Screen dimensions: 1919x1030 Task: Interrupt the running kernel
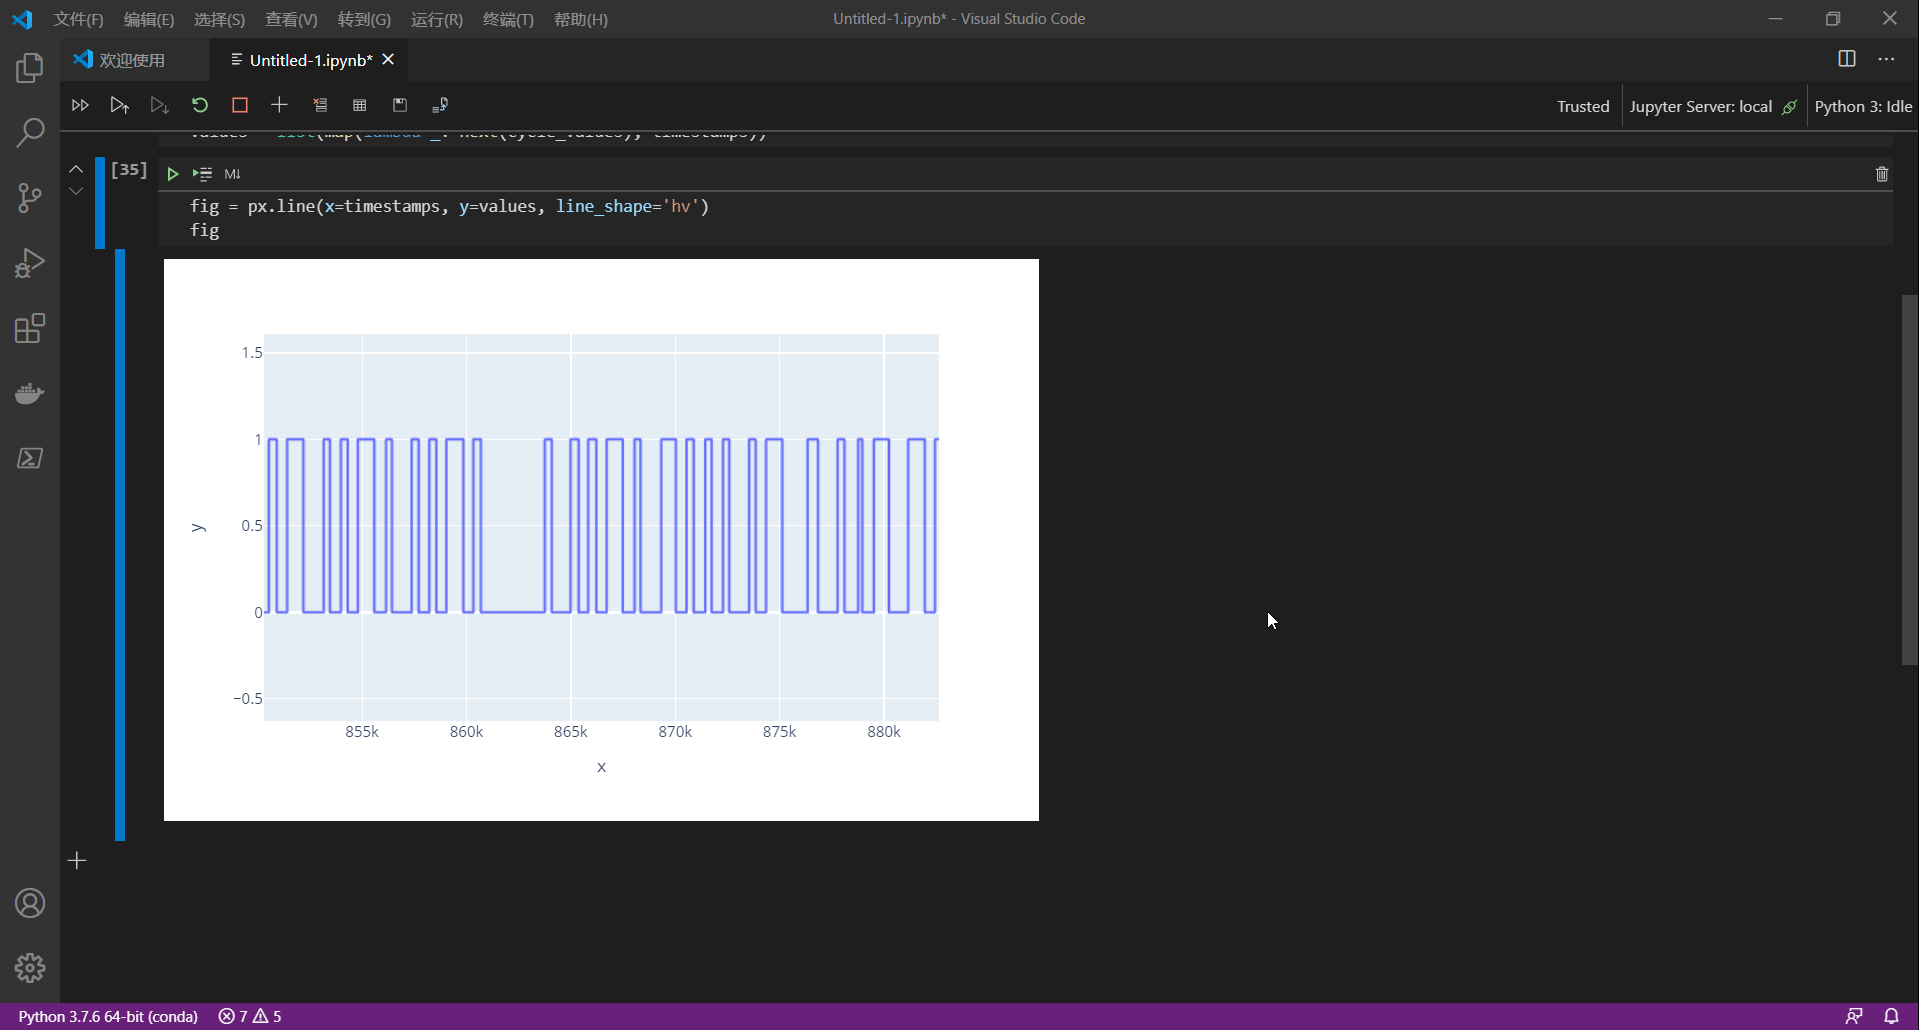(239, 104)
